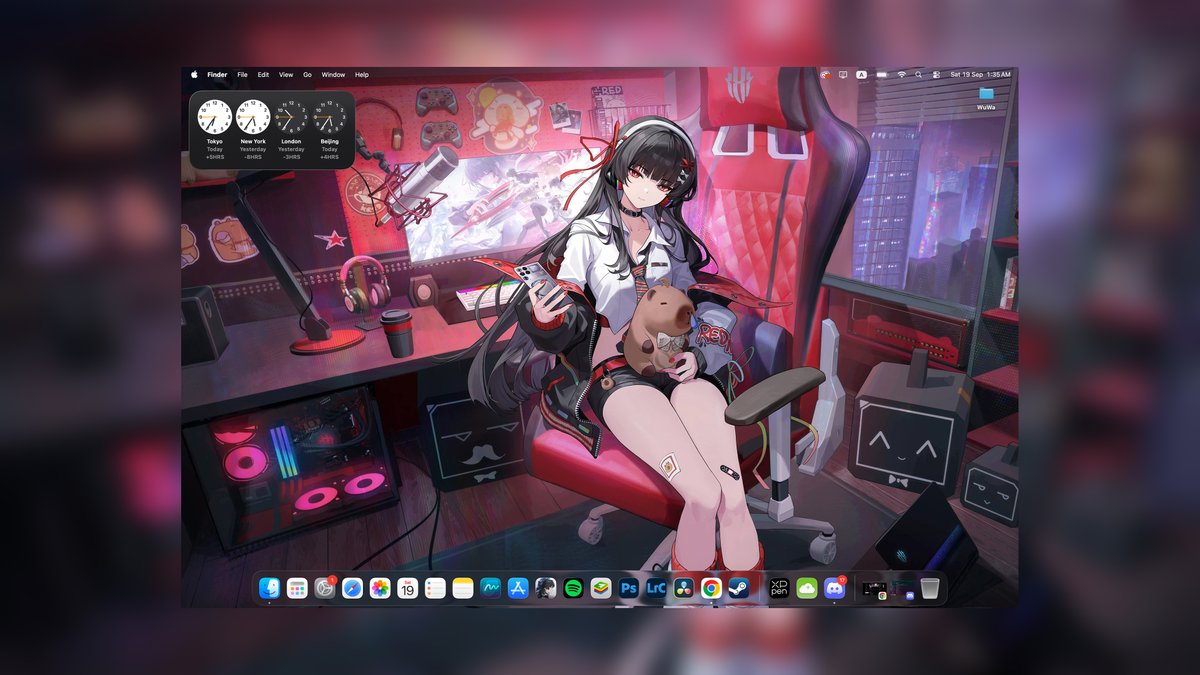
Task: Open the Edit menu
Action: [x=263, y=74]
